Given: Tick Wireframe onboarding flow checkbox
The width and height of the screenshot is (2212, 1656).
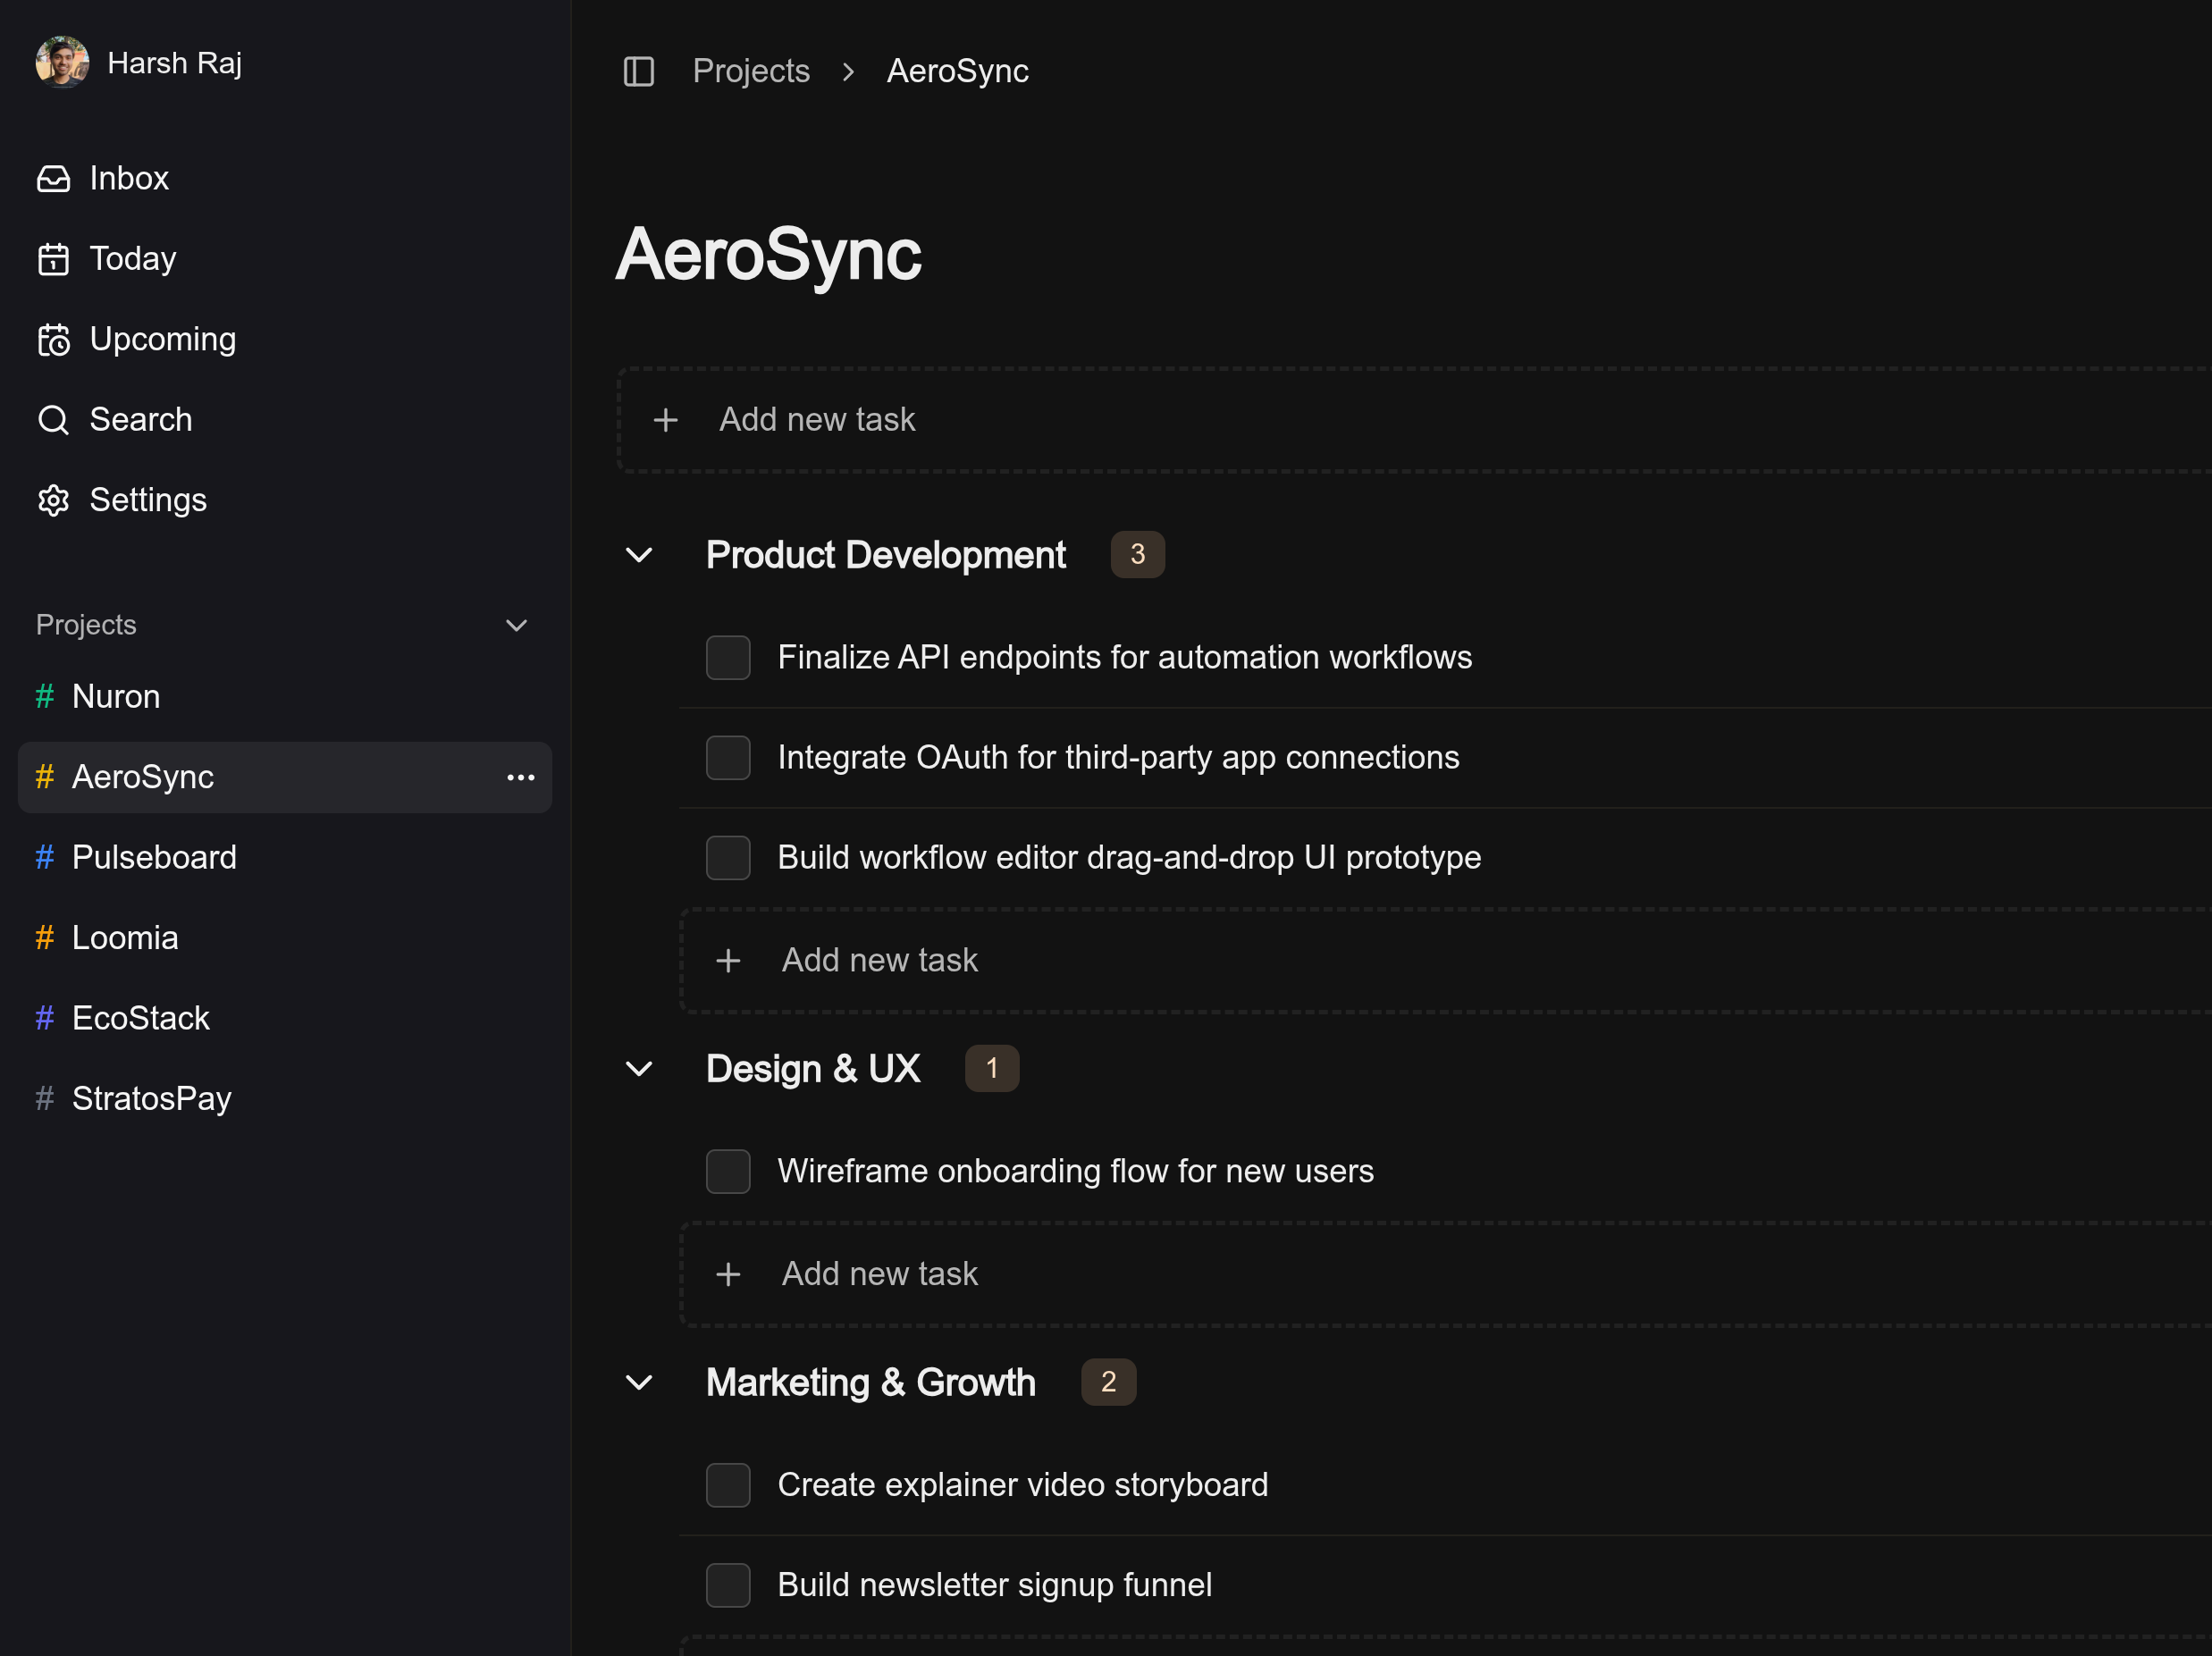Looking at the screenshot, I should pyautogui.click(x=728, y=1171).
